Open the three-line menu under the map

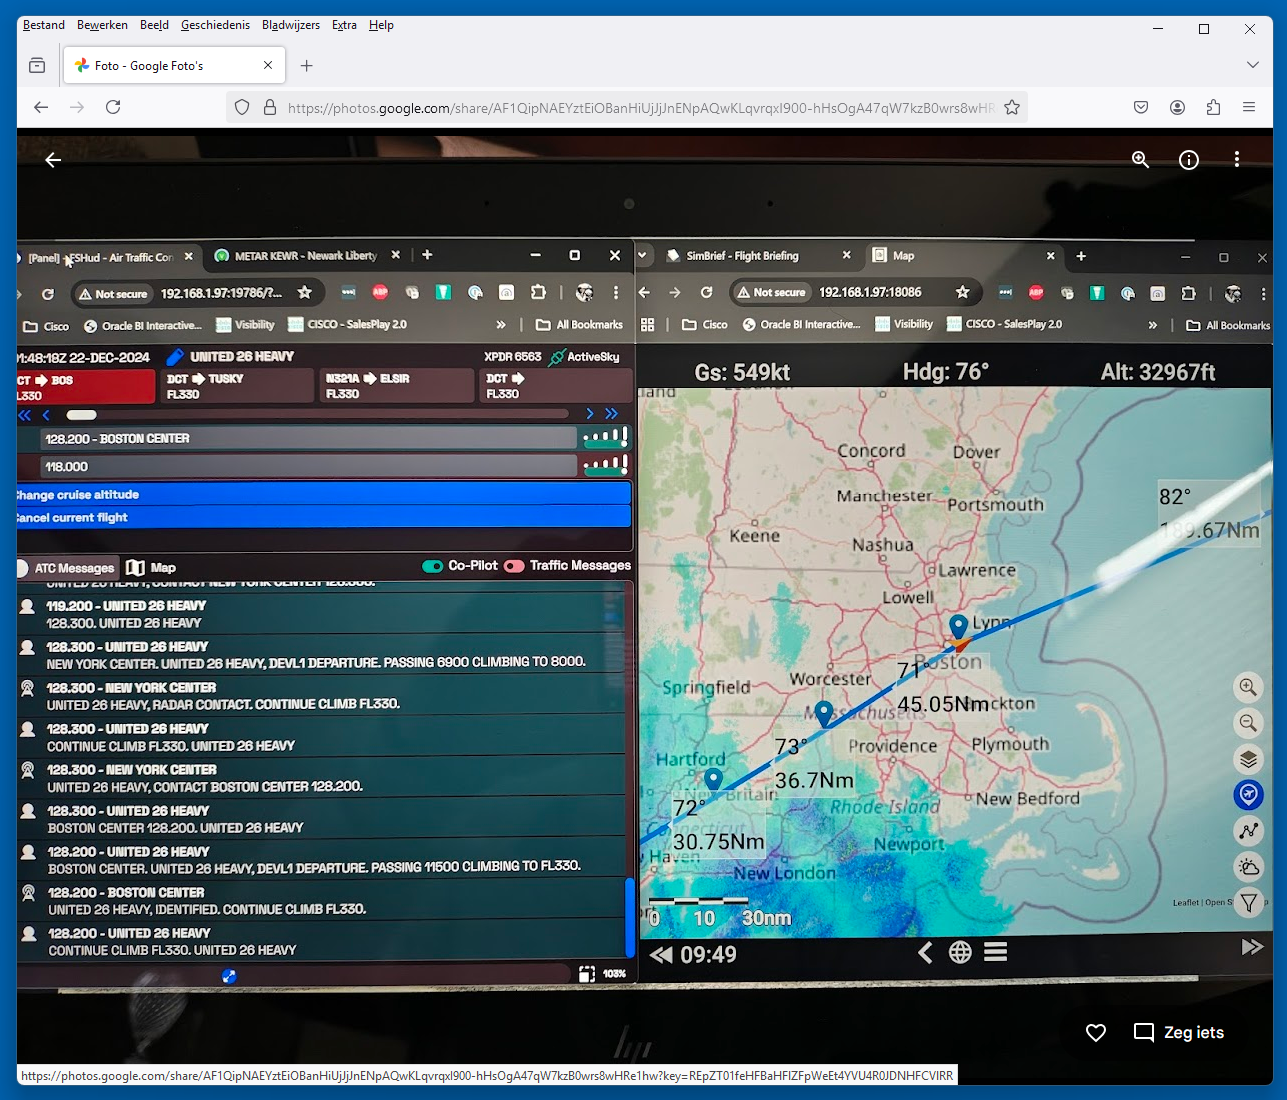click(995, 952)
